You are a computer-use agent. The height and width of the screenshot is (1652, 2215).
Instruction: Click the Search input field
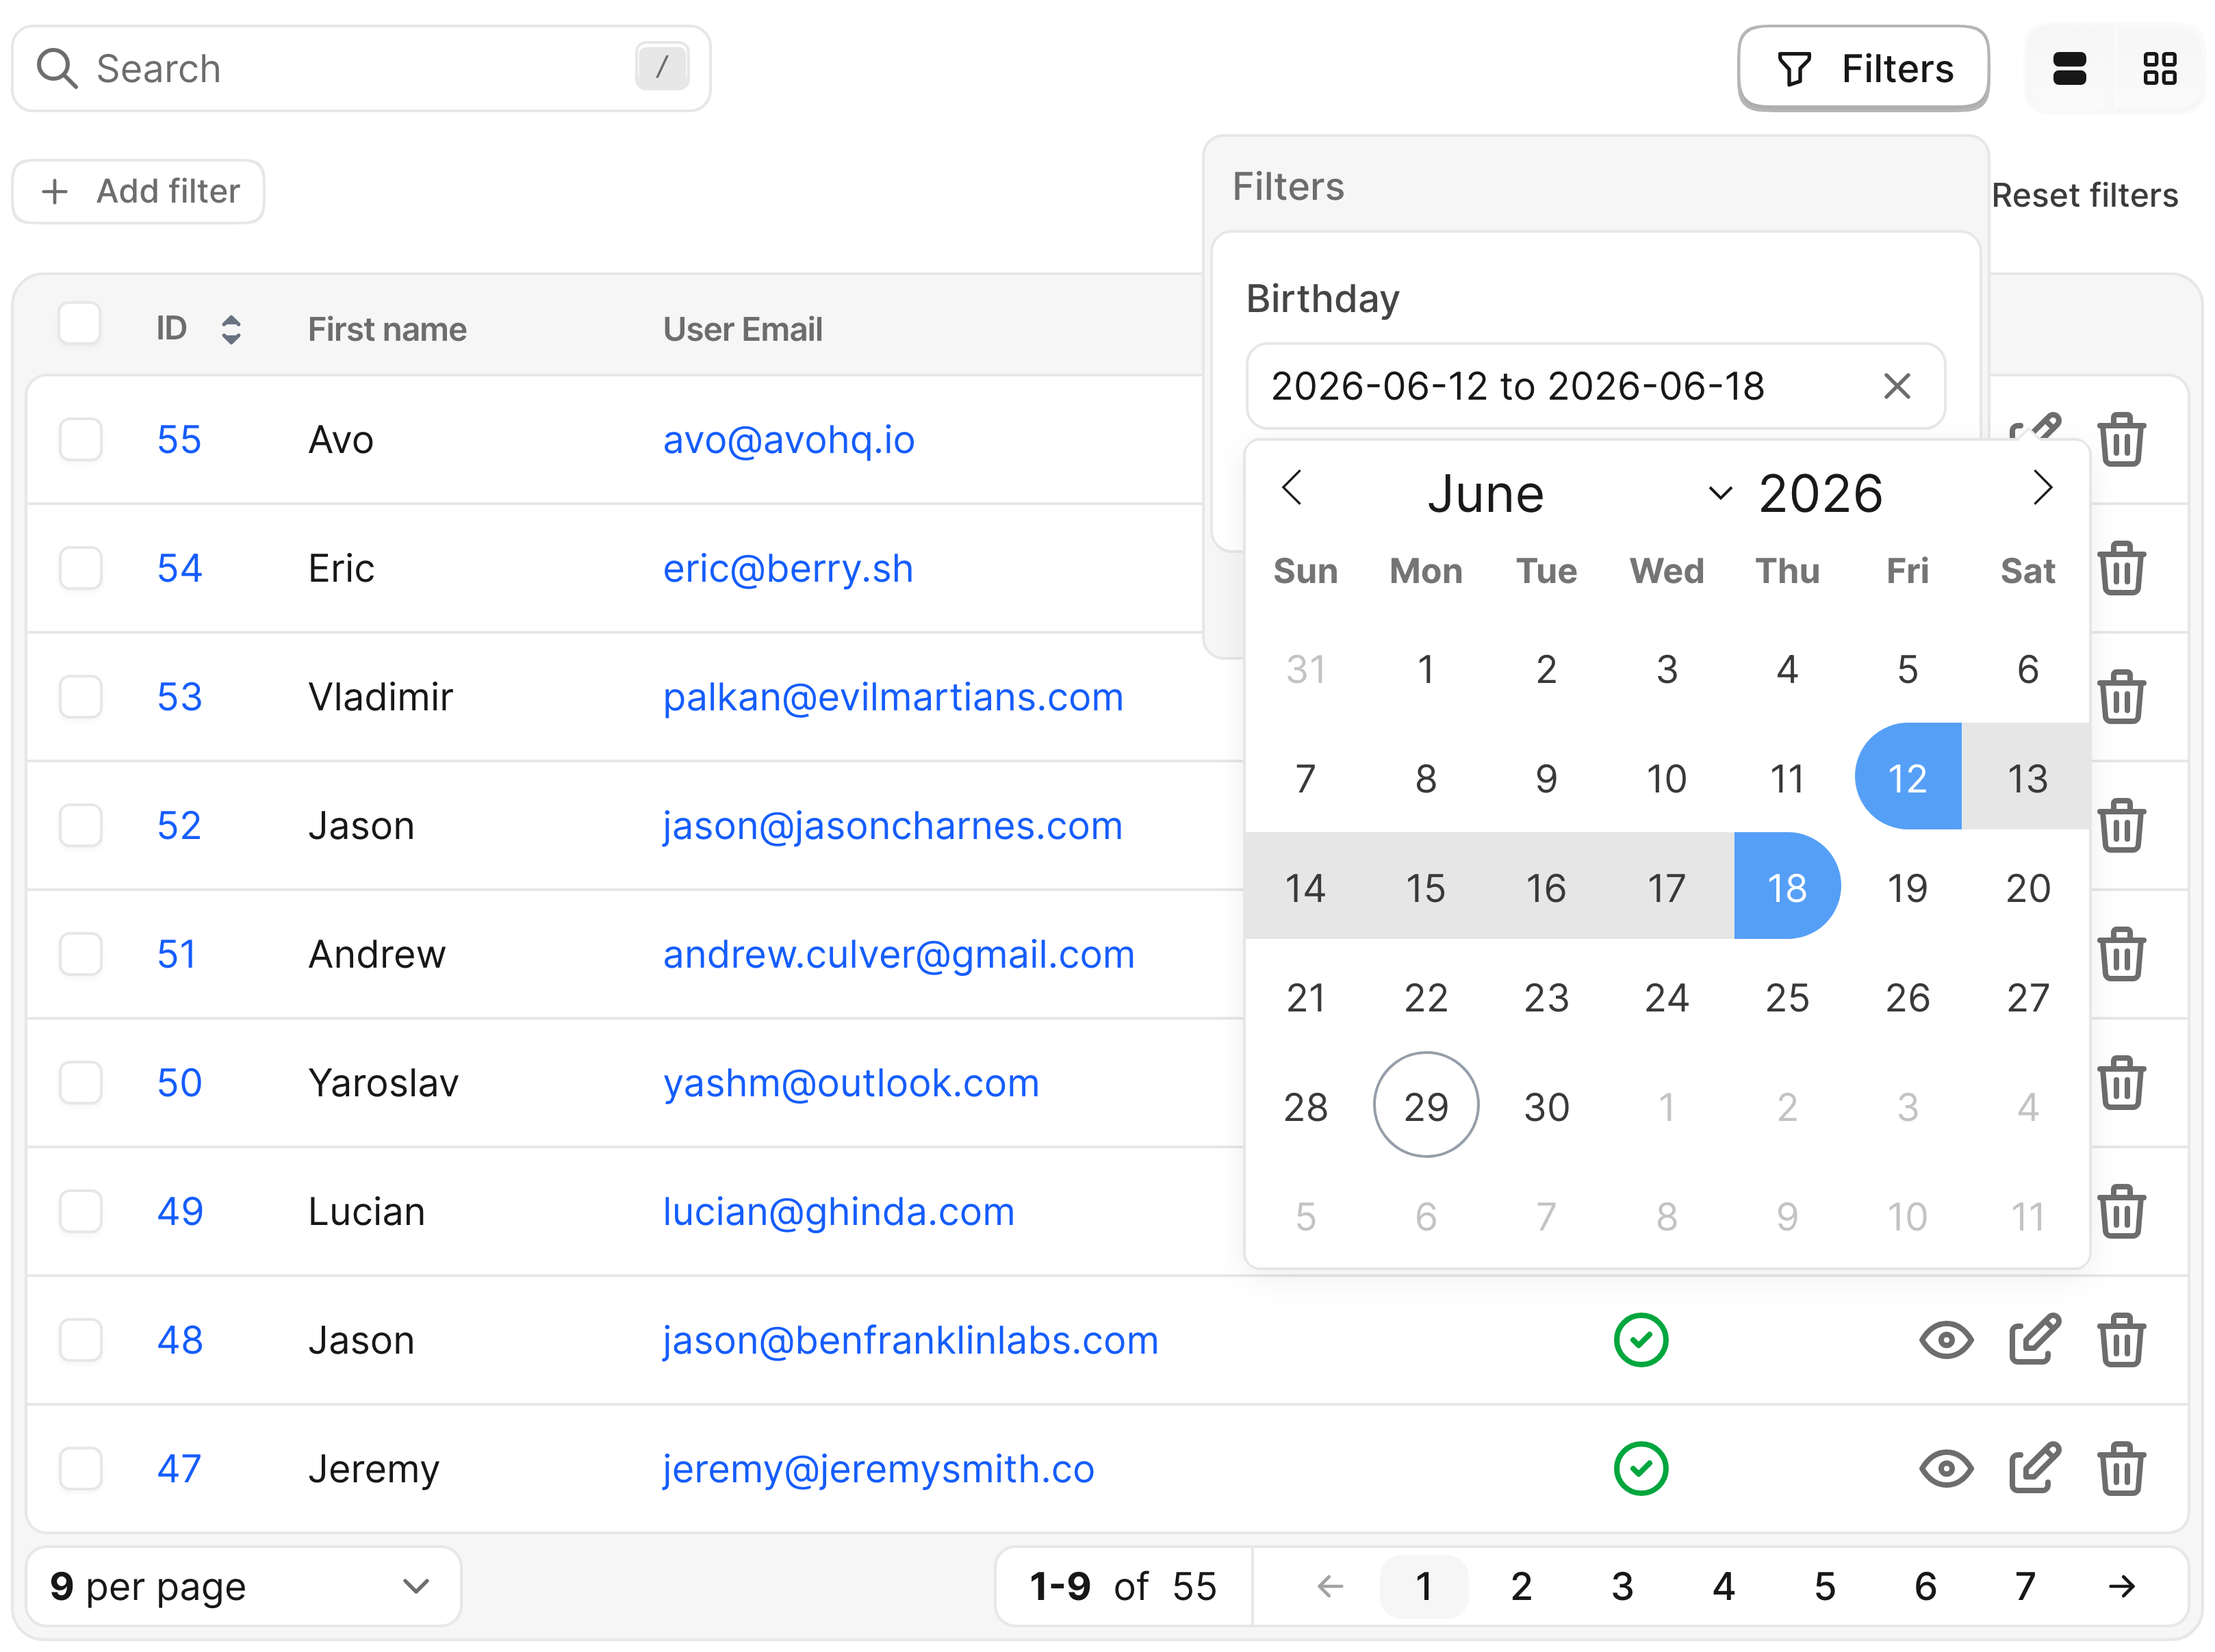[361, 69]
